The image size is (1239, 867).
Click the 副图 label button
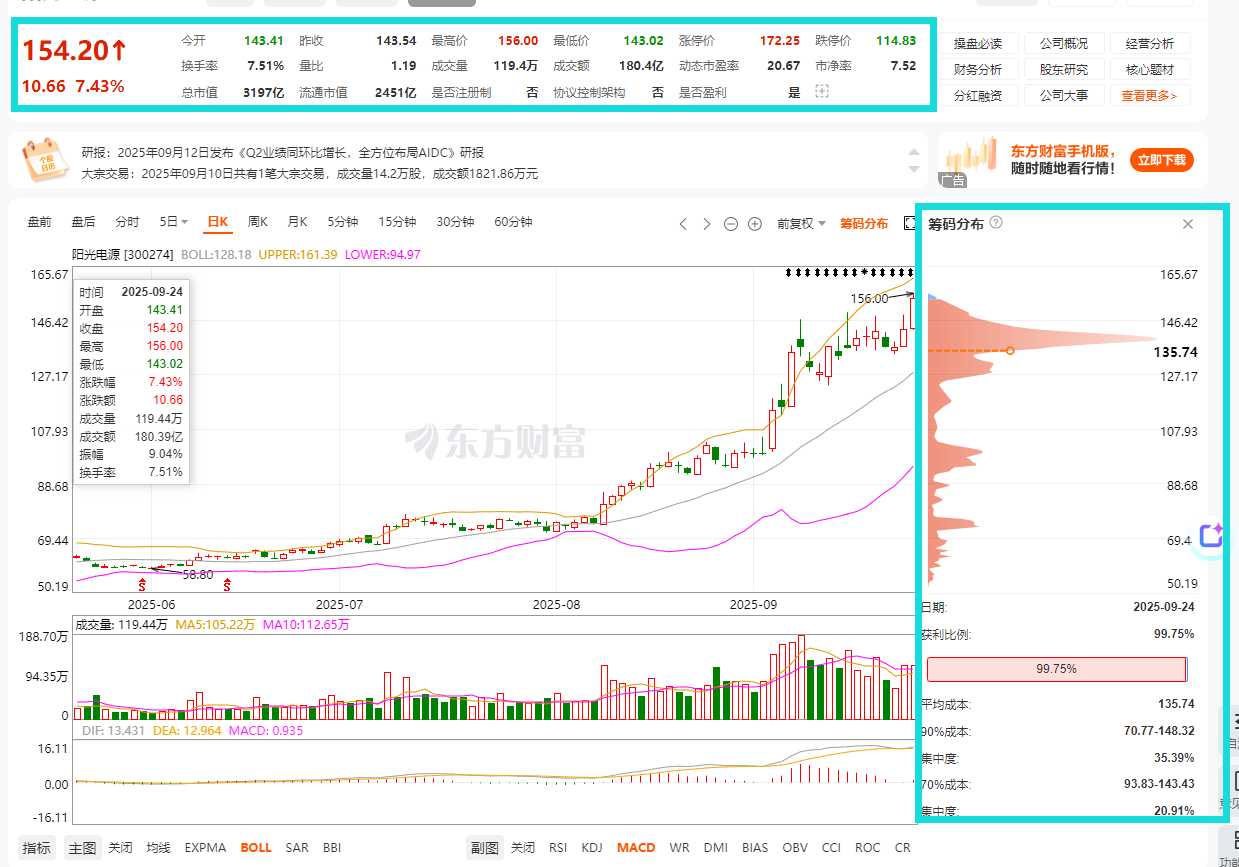[485, 847]
